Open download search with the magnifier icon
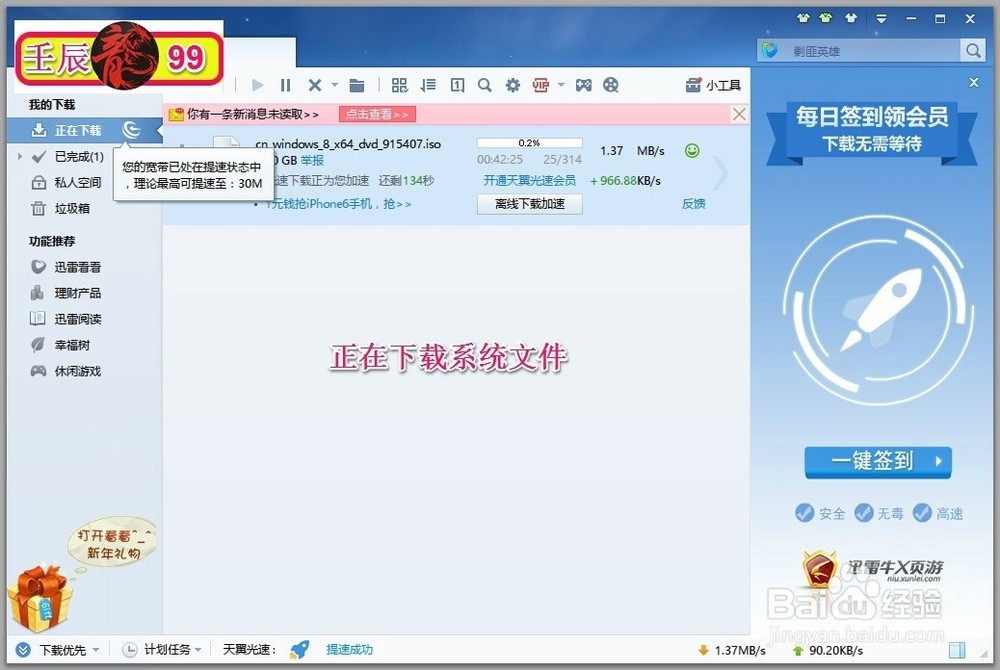Screen dimensions: 1000x670 [484, 85]
